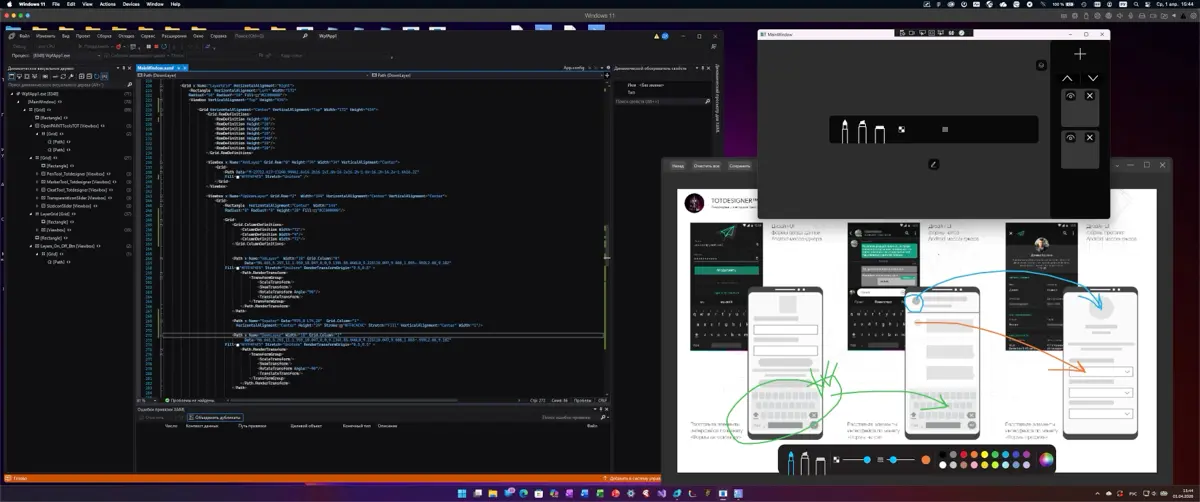Click the Сохранить button in drawing app
The width and height of the screenshot is (1200, 502).
coord(740,166)
